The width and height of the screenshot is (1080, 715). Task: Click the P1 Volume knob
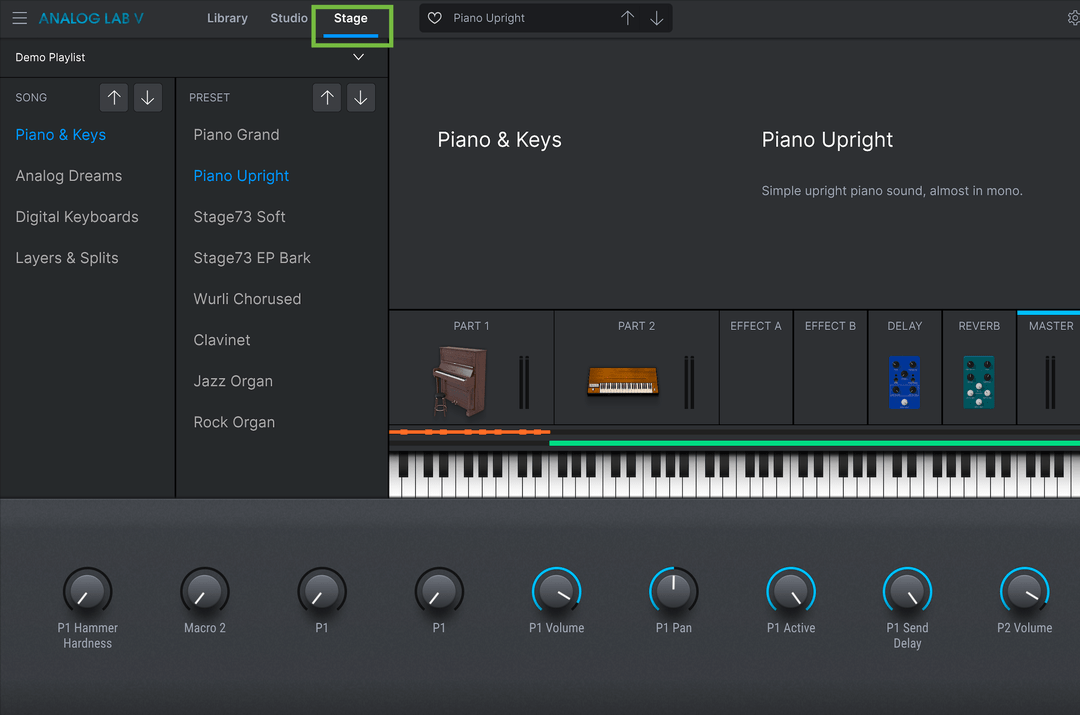click(x=557, y=591)
